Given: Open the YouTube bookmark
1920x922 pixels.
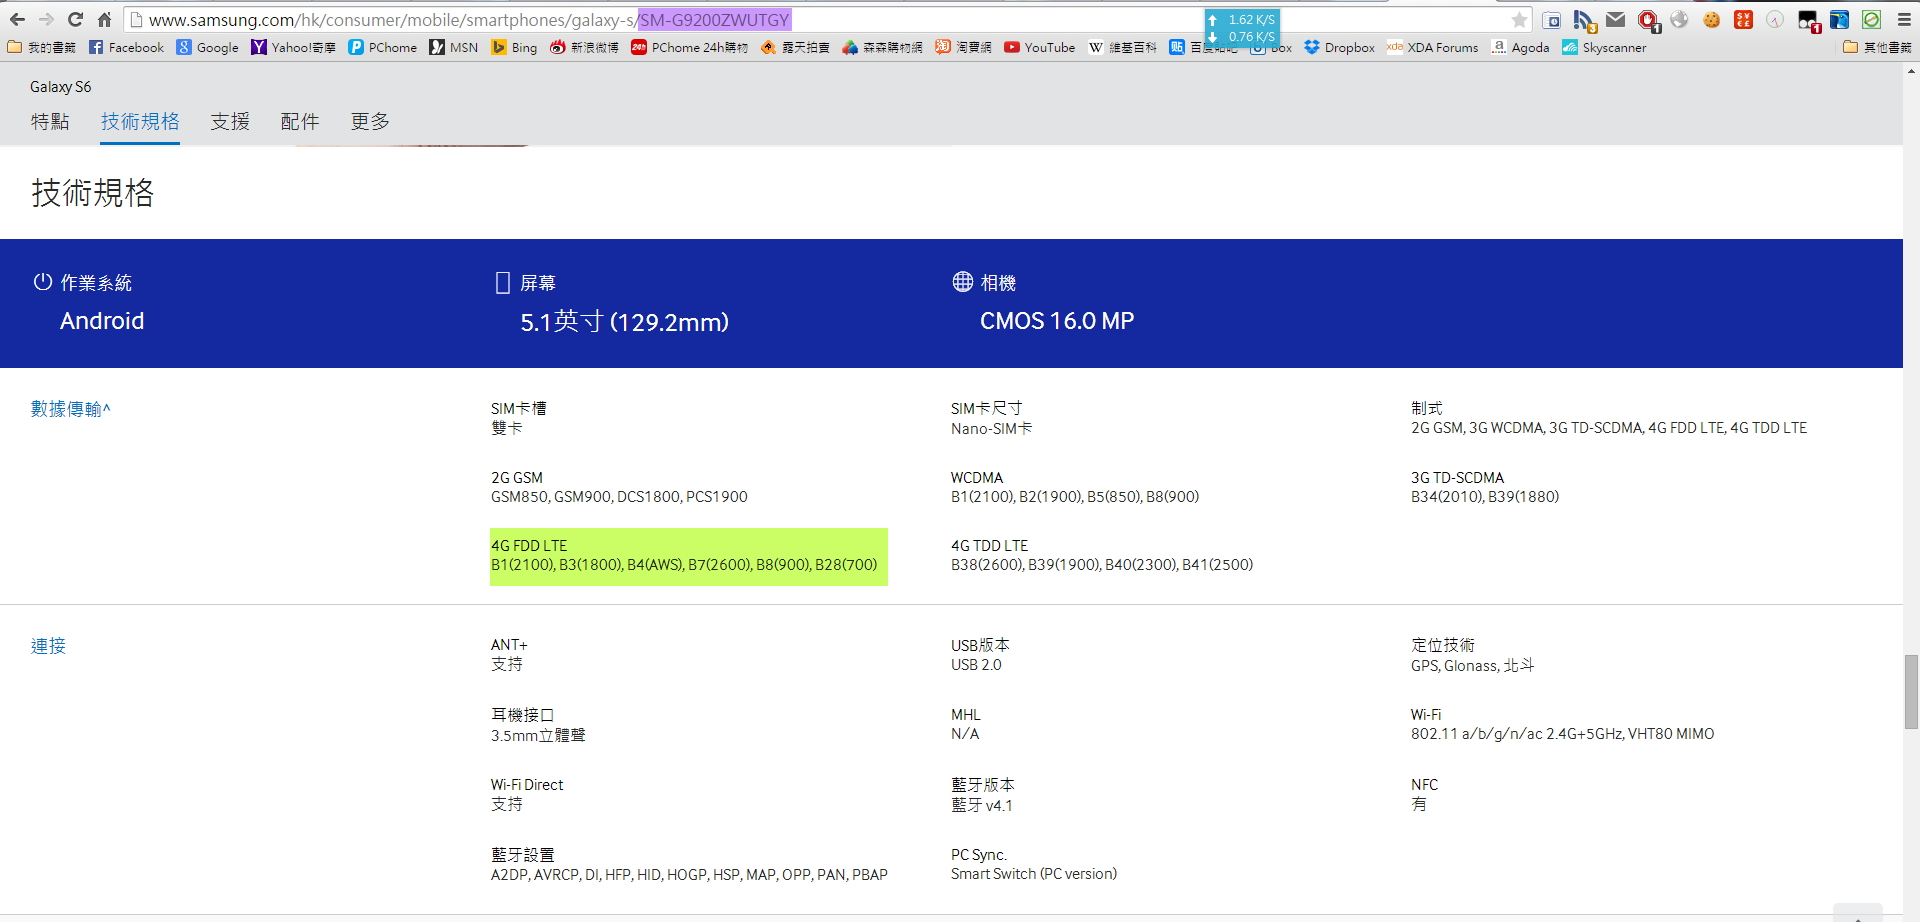Looking at the screenshot, I should 1039,47.
